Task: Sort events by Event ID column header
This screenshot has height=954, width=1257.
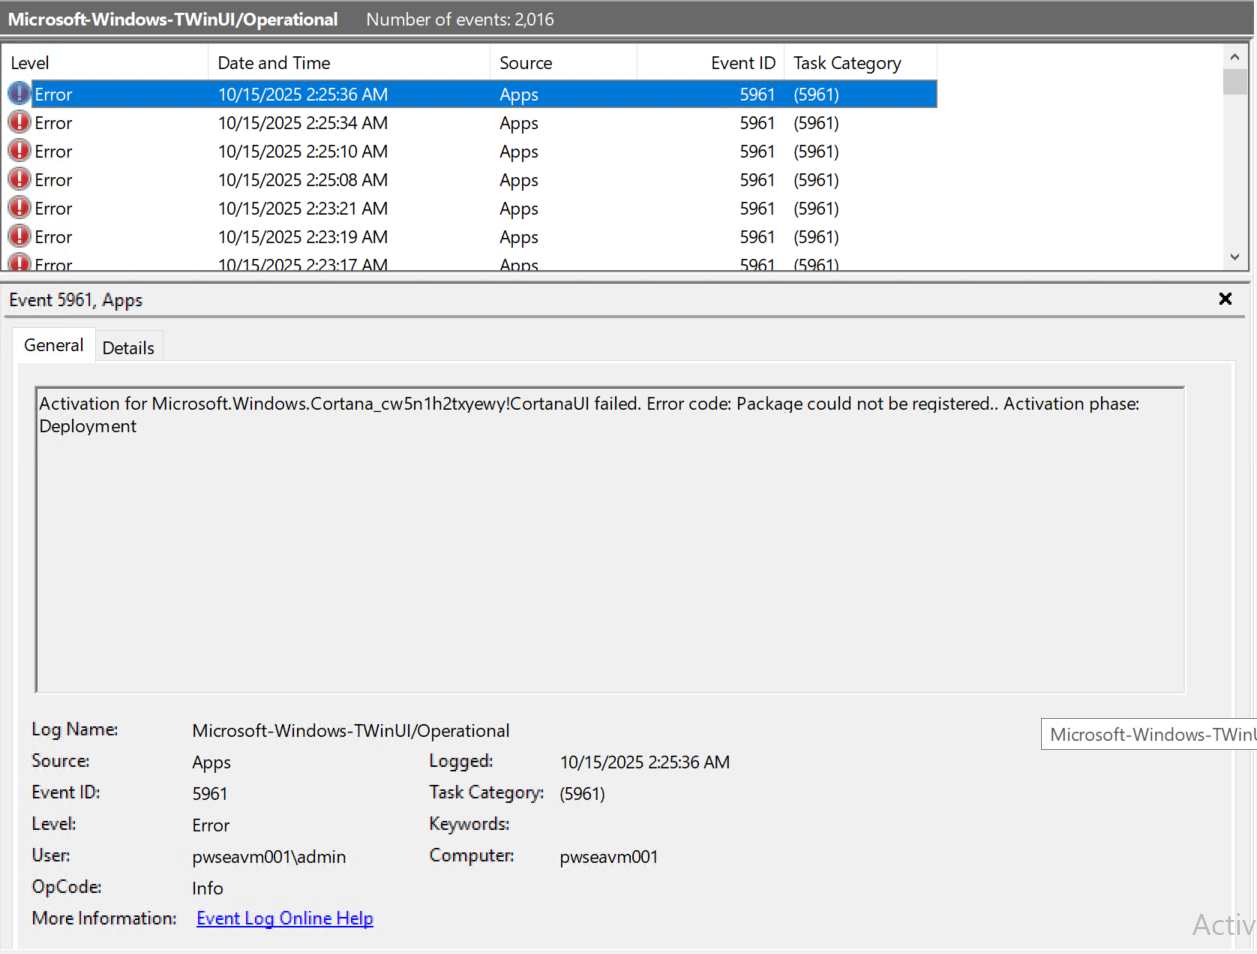Action: [710, 62]
